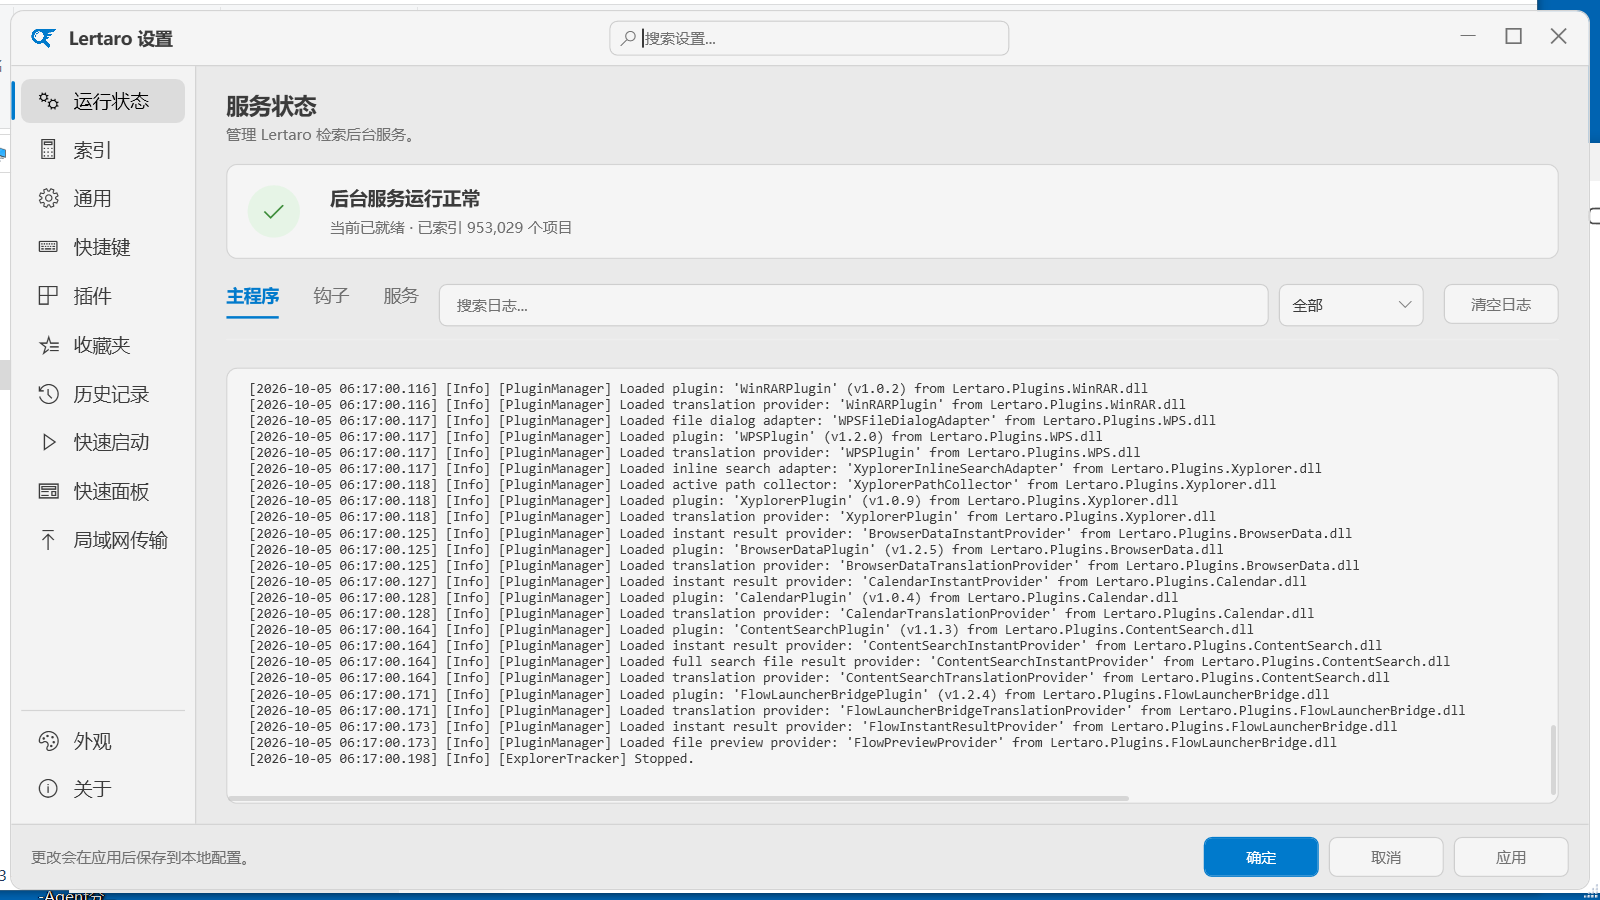
Task: Go to the 通用 settings page label
Action: [92, 198]
